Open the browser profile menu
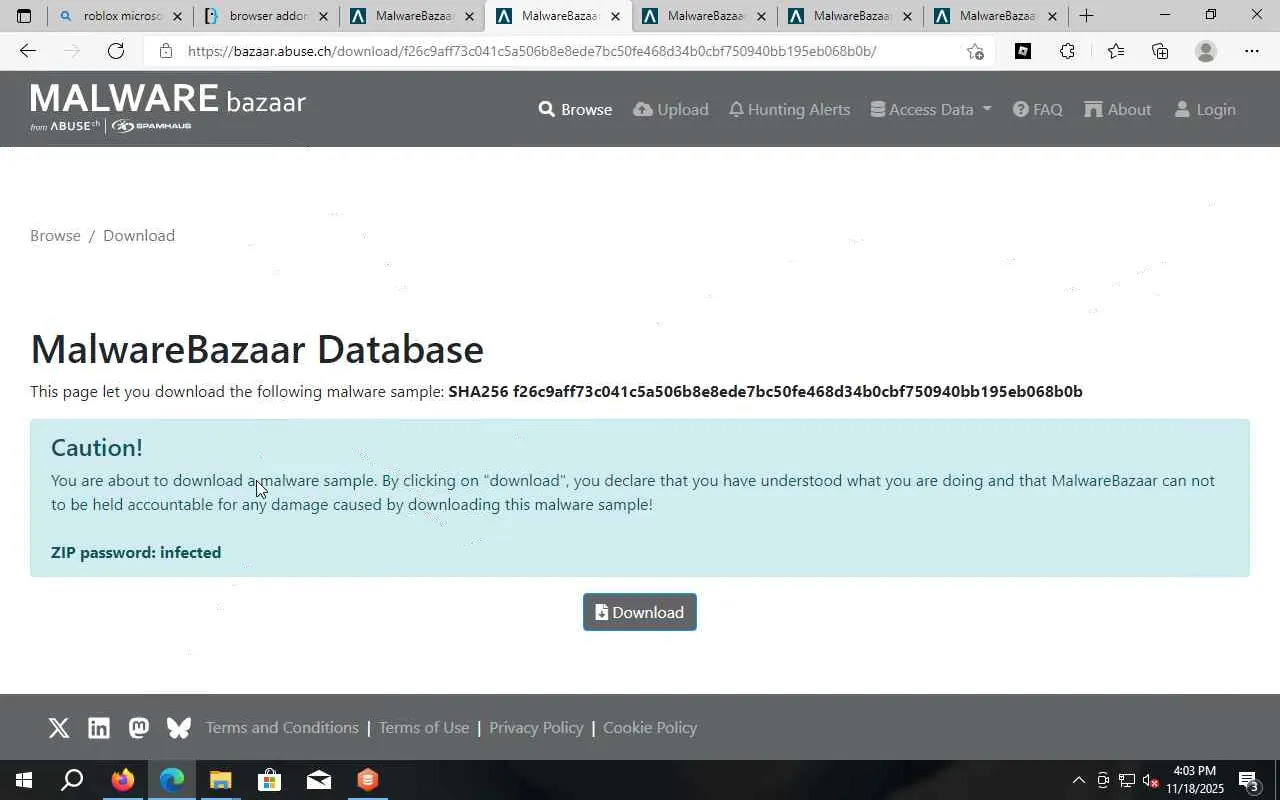Image resolution: width=1280 pixels, height=800 pixels. (x=1206, y=51)
